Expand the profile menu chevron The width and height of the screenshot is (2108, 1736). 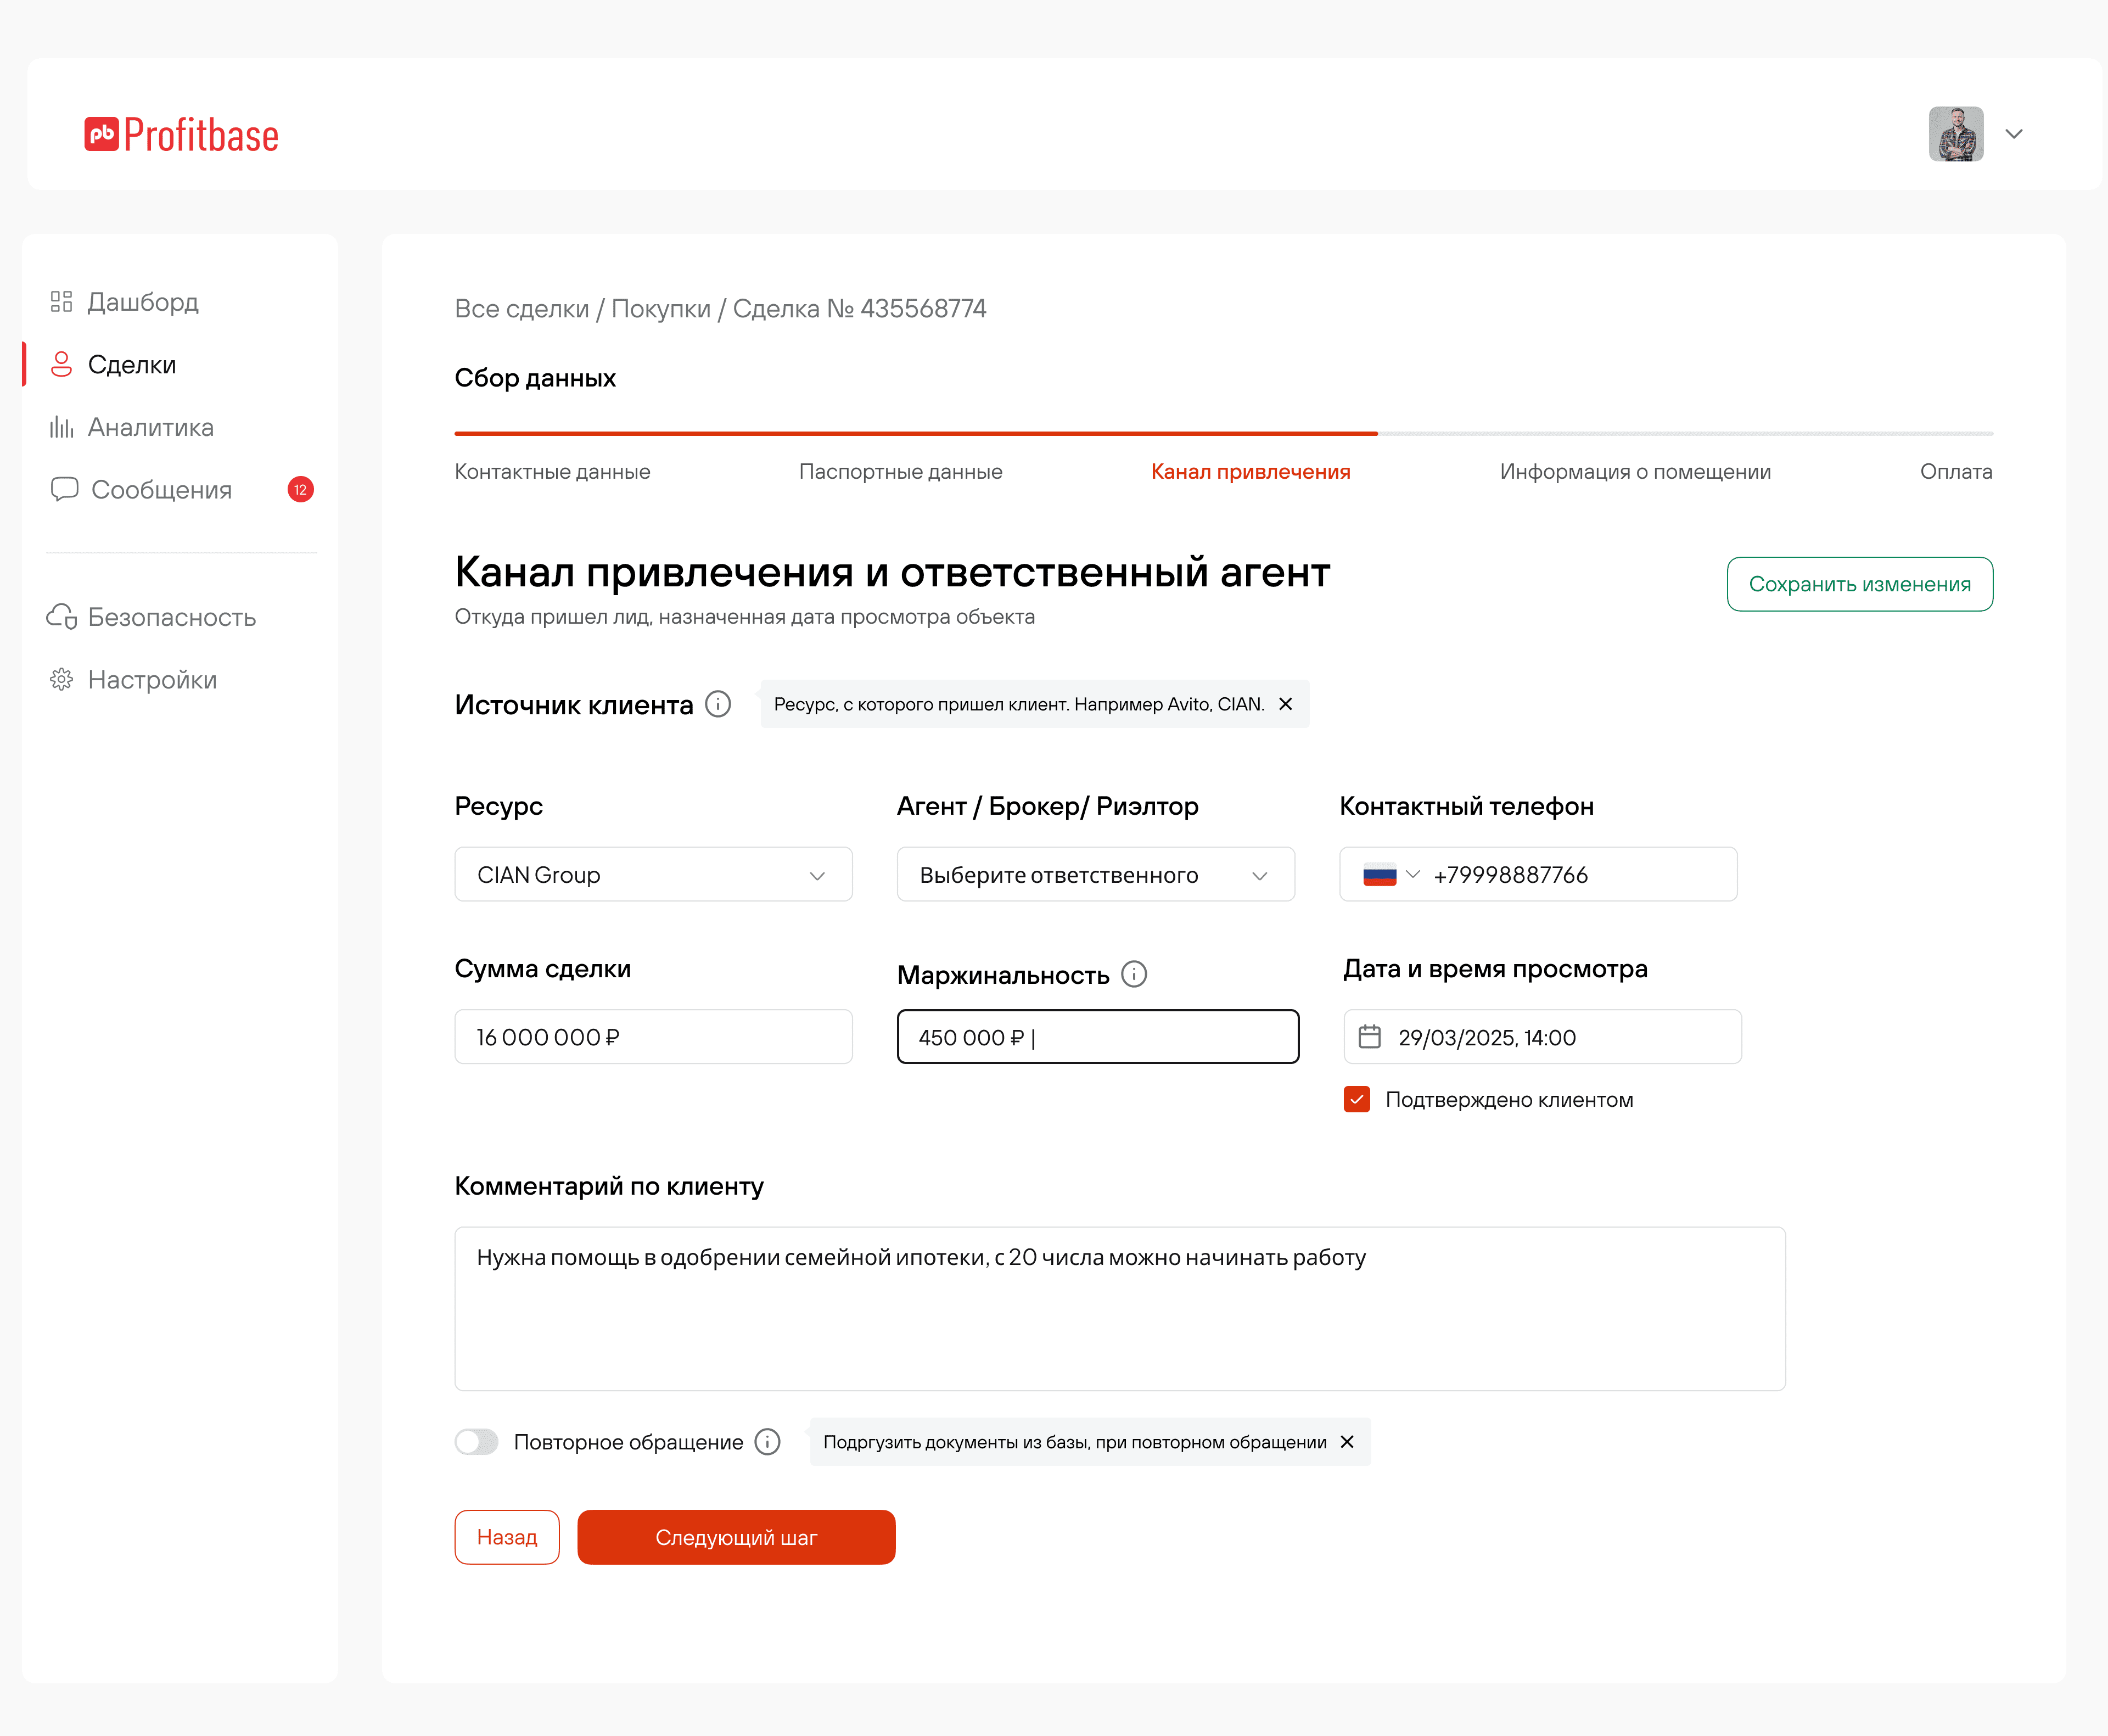(2014, 134)
